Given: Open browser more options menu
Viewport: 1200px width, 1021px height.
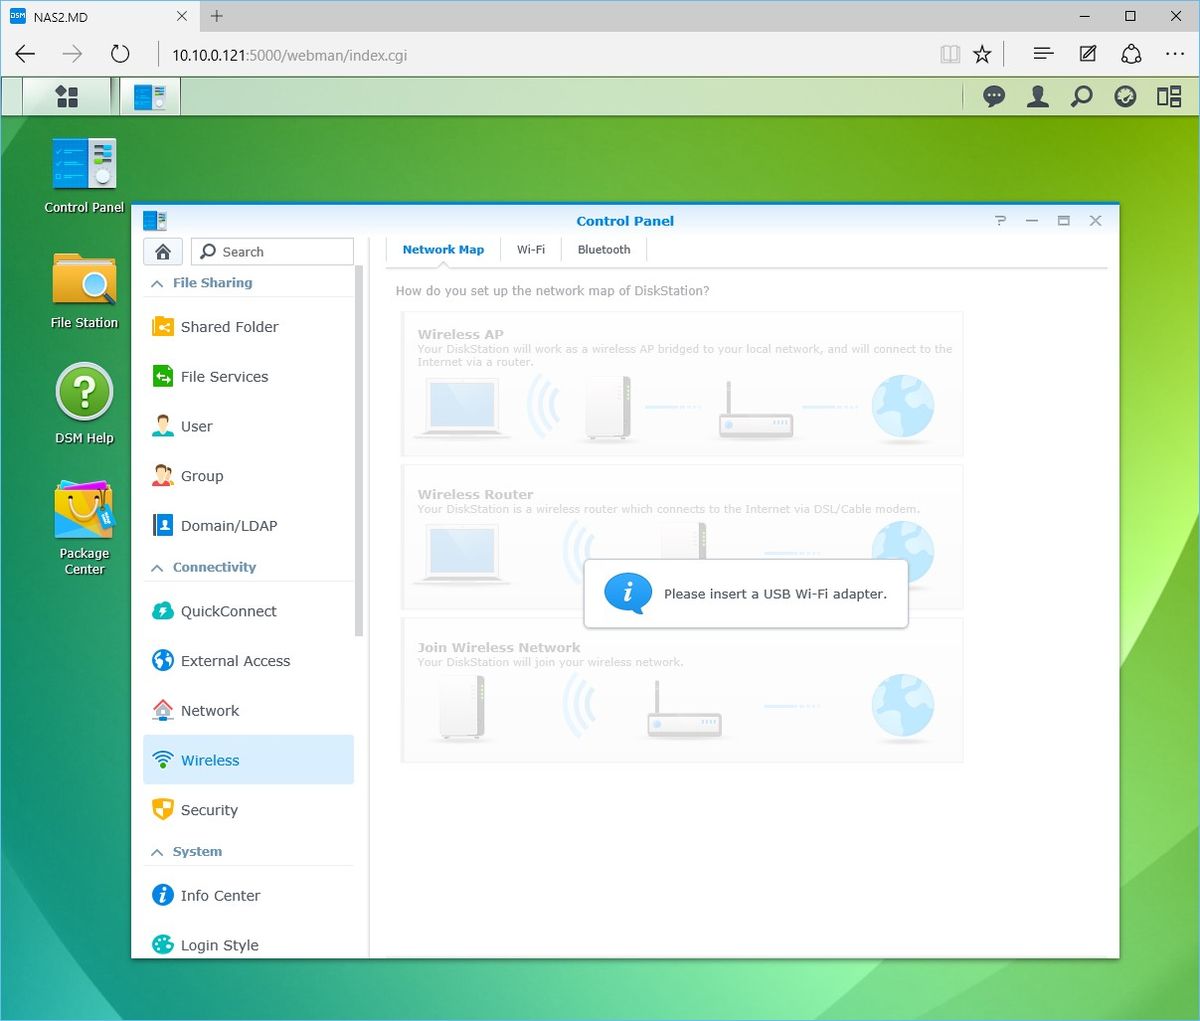Looking at the screenshot, I should click(x=1175, y=55).
